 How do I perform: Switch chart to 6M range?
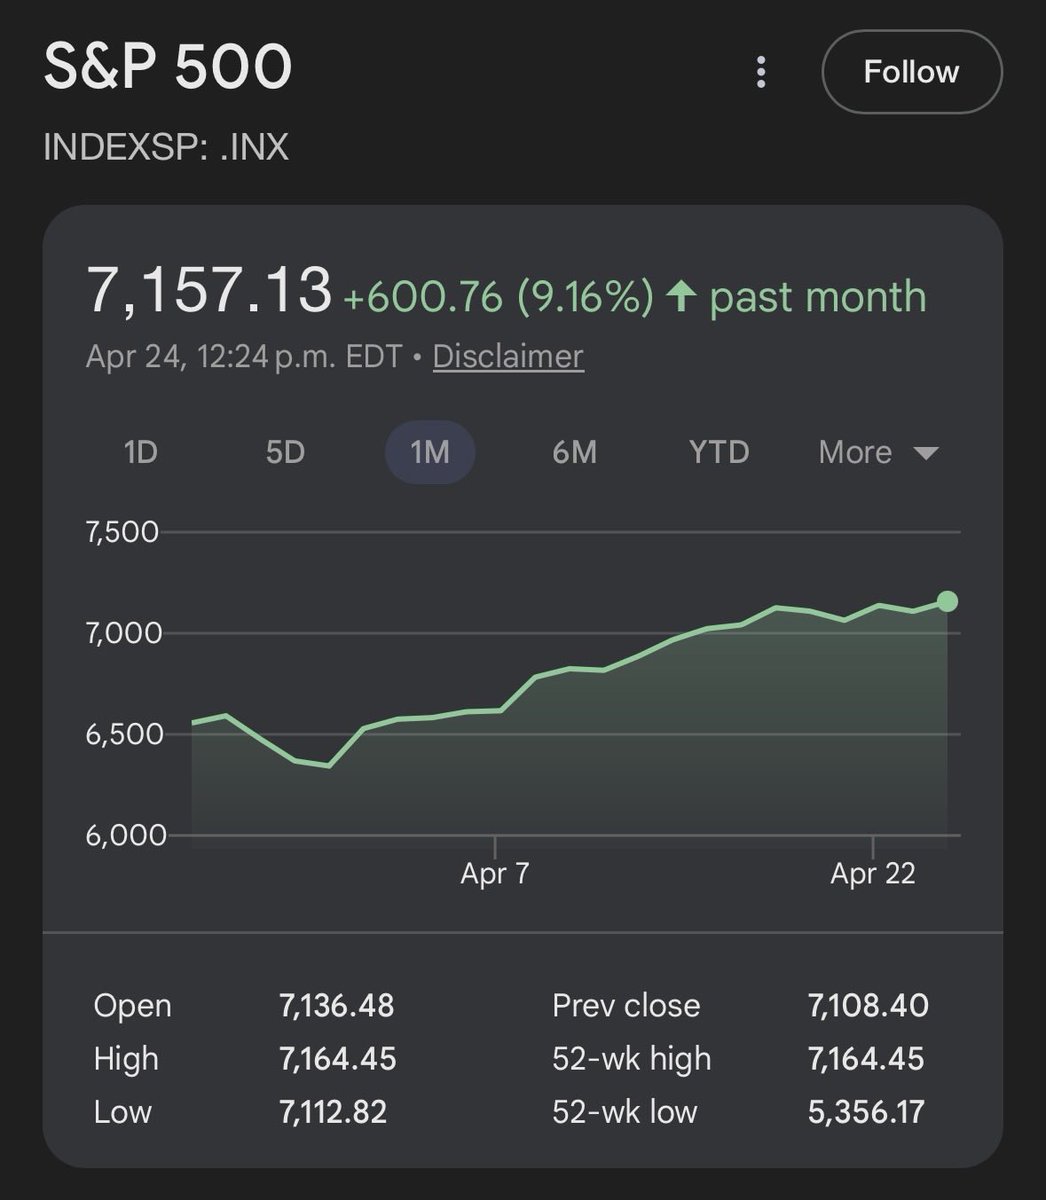coord(574,452)
